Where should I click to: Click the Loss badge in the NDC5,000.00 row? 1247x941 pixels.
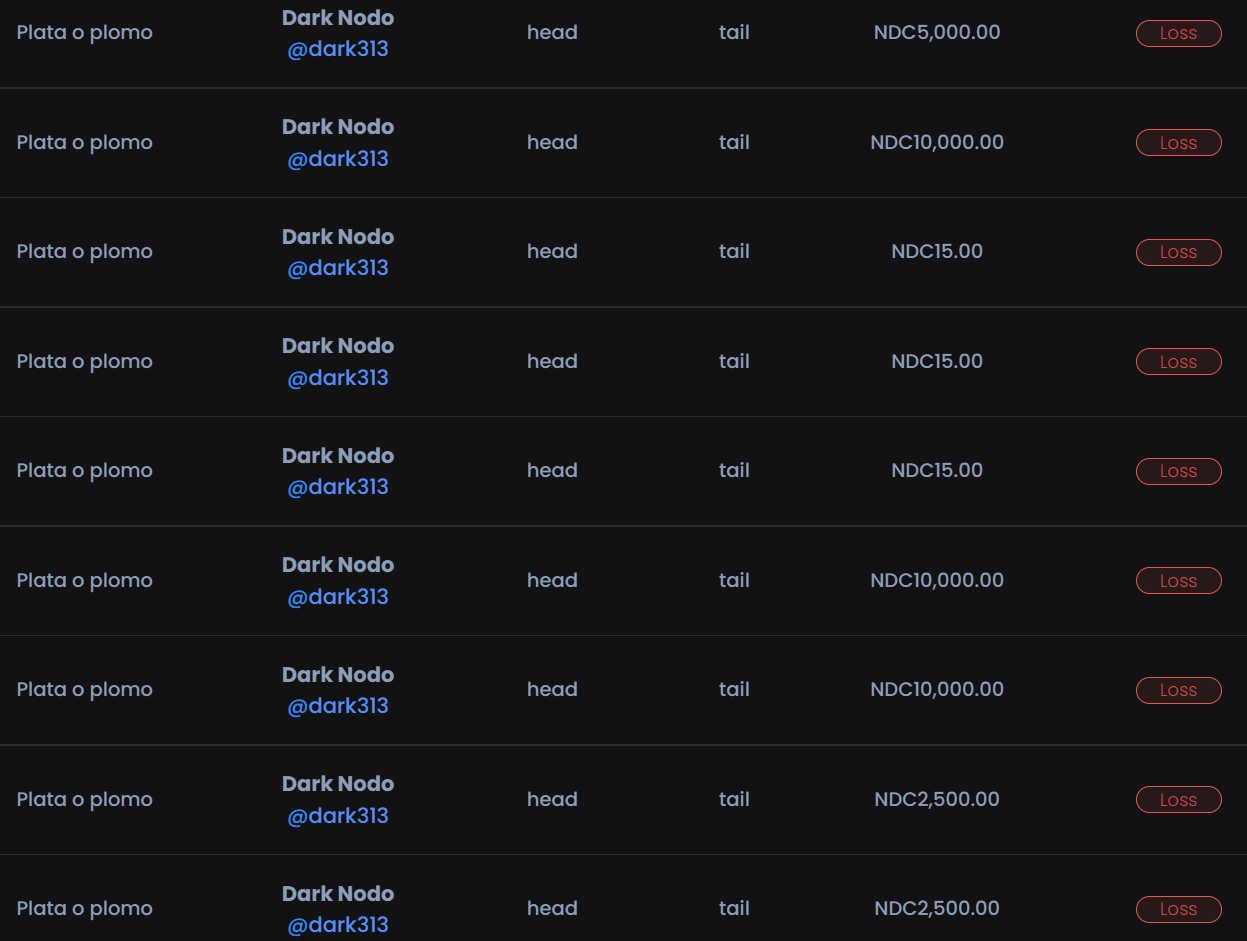point(1178,33)
